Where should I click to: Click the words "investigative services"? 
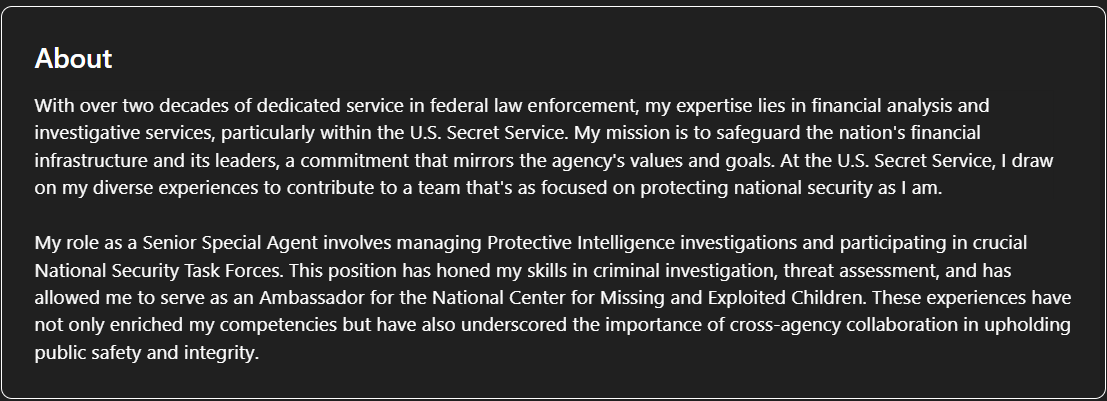point(123,133)
